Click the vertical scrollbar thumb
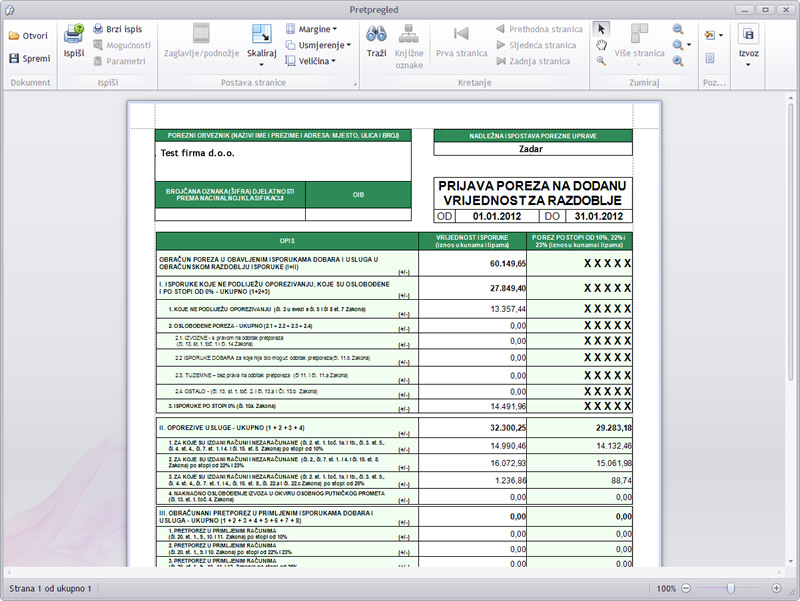The width and height of the screenshot is (800, 601). pos(791,242)
